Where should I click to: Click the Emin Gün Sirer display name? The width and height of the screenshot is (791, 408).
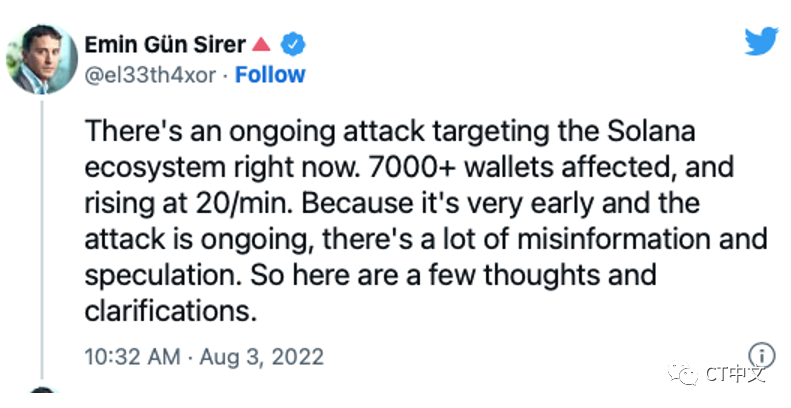tap(165, 45)
